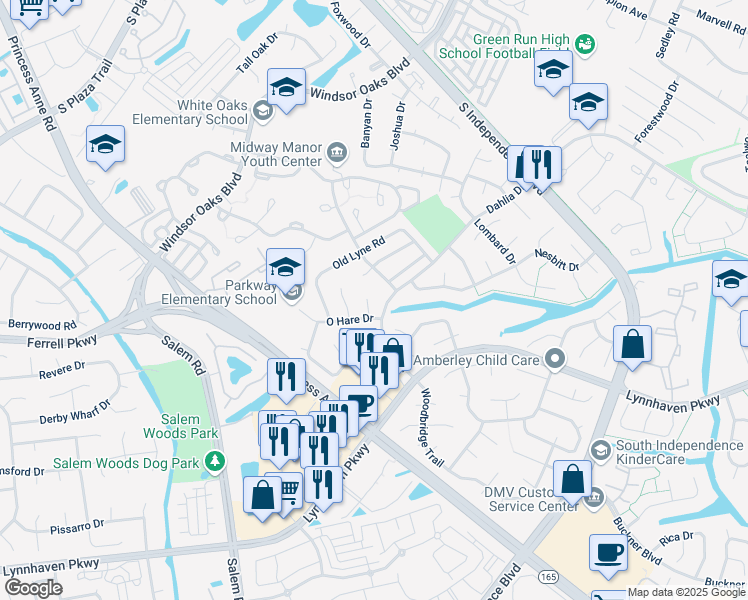Click the Forestwood Dr label
748x600 pixels.
(x=657, y=112)
